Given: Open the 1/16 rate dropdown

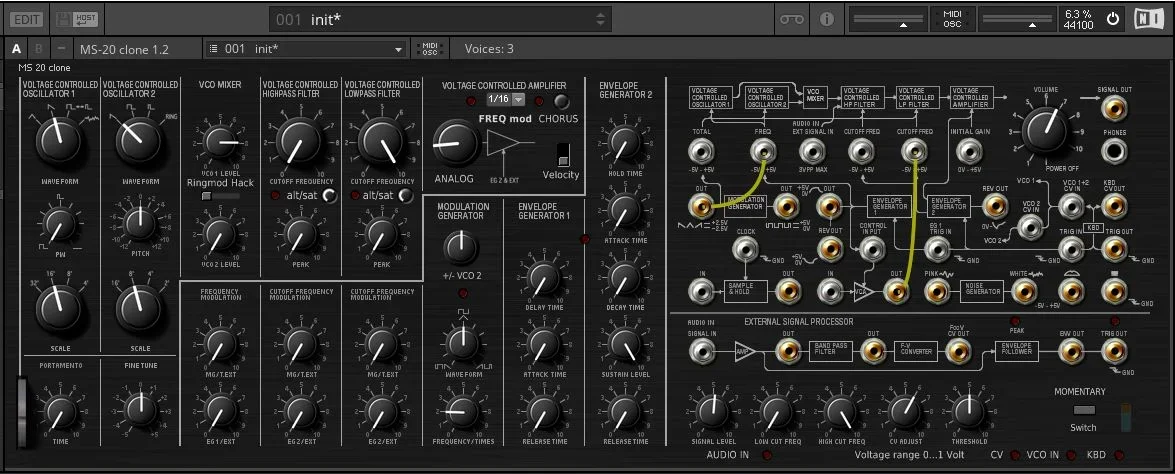Looking at the screenshot, I should (x=511, y=100).
